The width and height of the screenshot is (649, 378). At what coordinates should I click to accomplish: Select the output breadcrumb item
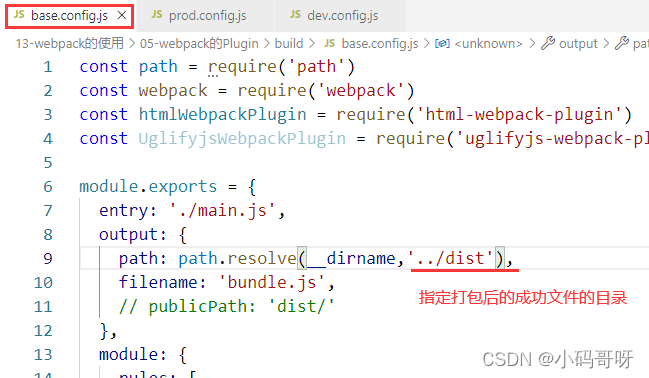[578, 43]
